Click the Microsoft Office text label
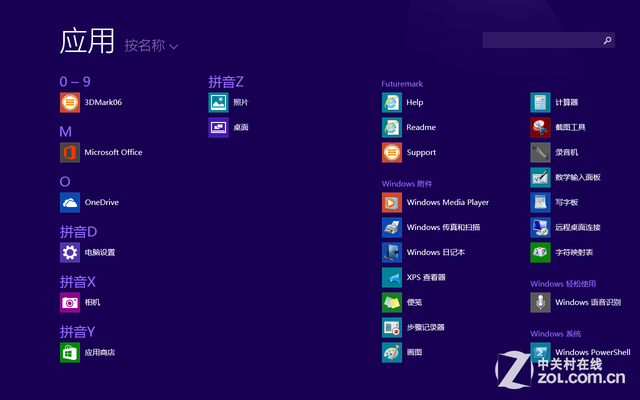Screen dimensions: 640x400 (x=113, y=152)
